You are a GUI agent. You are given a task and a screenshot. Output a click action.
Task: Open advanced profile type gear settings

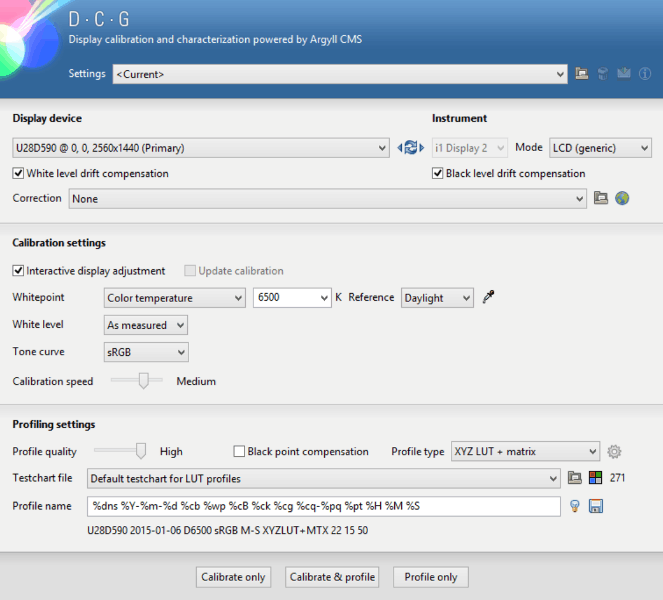614,452
